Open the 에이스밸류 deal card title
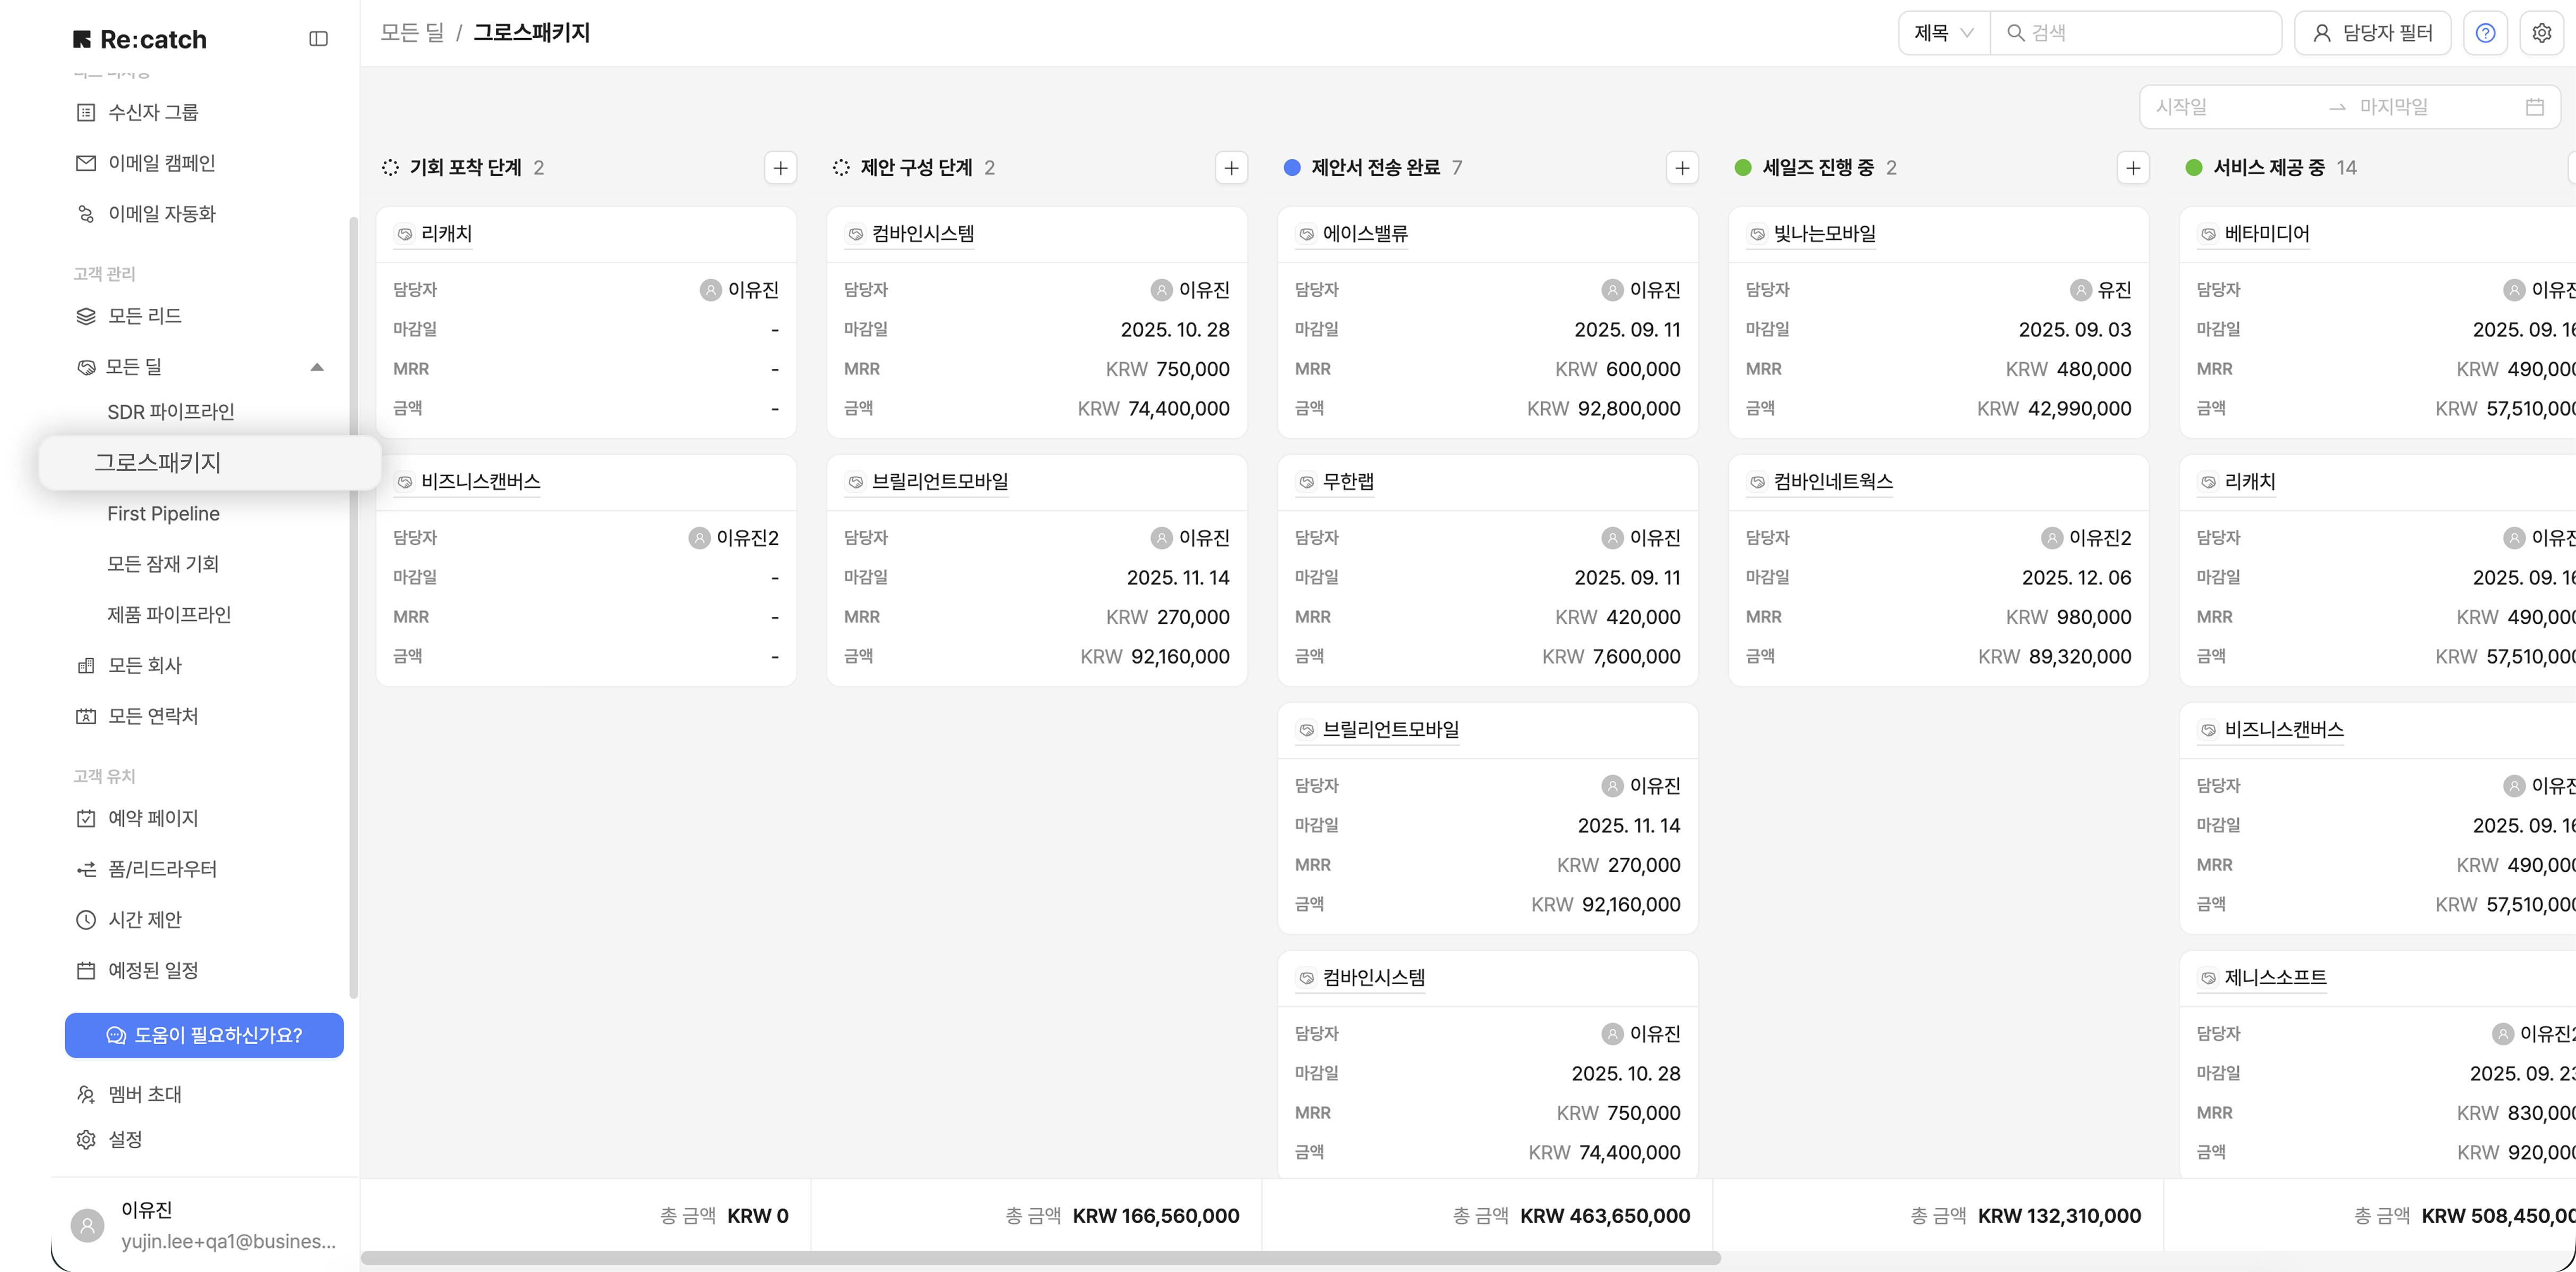The height and width of the screenshot is (1272, 2576). (x=1365, y=234)
